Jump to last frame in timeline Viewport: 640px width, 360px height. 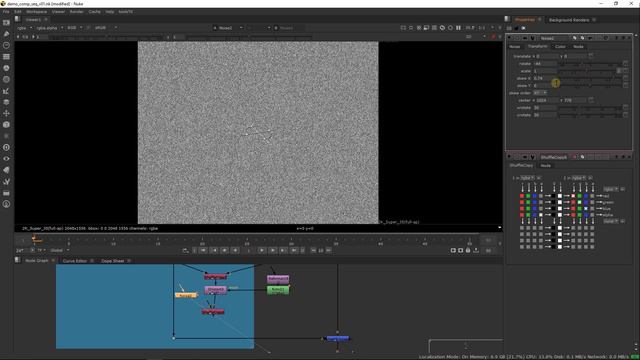pyautogui.click(x=294, y=250)
